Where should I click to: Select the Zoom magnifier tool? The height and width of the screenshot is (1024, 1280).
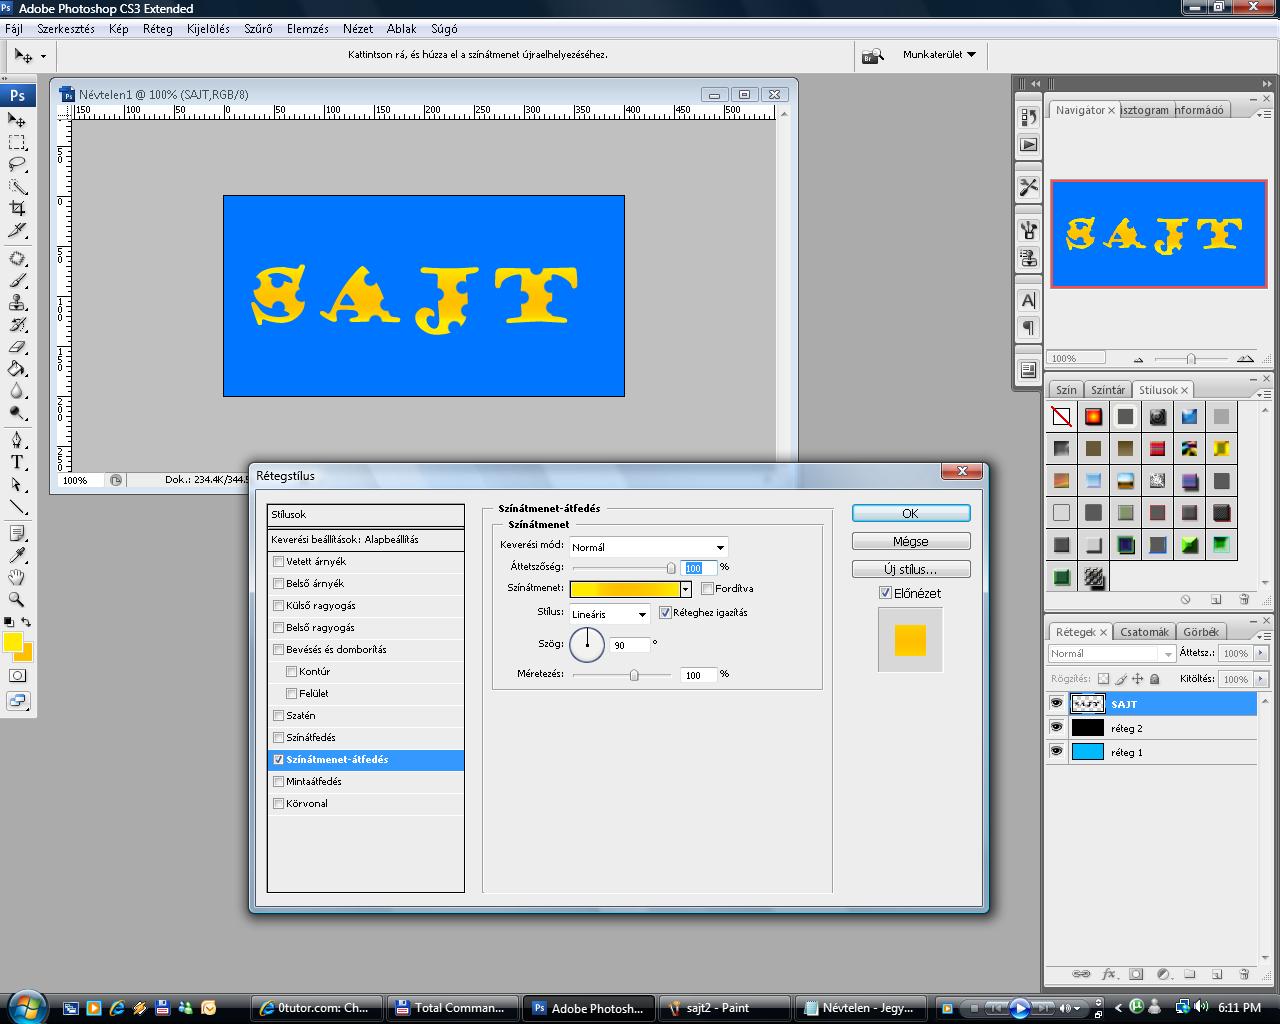(x=17, y=600)
